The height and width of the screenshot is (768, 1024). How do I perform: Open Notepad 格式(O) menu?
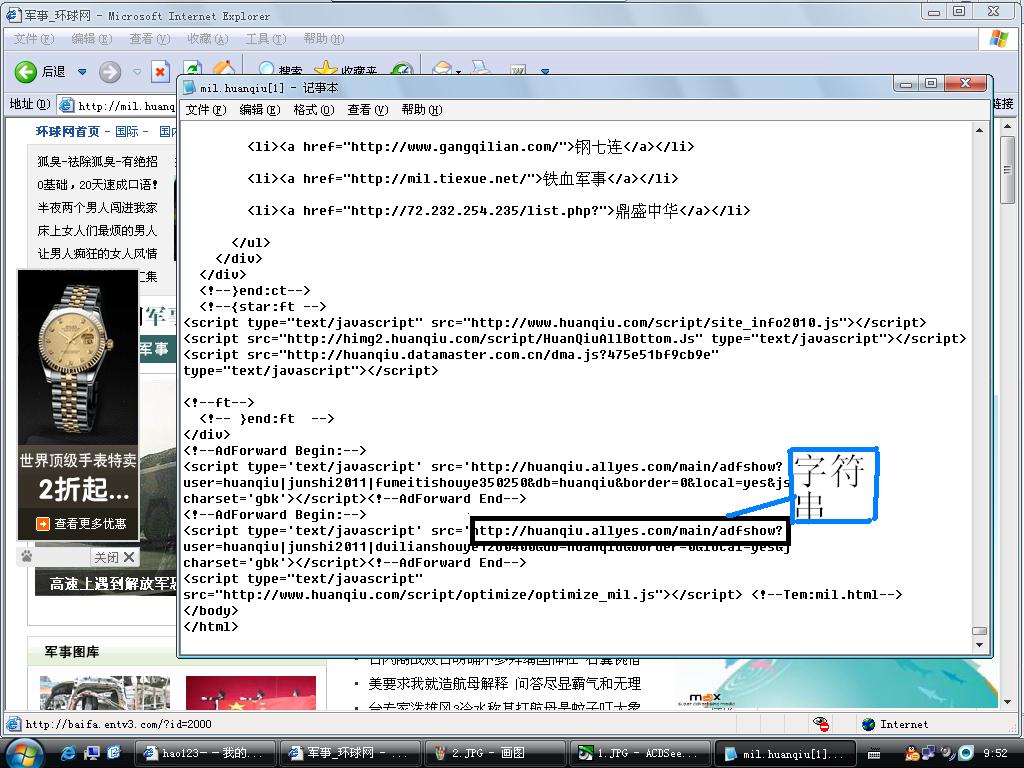pyautogui.click(x=313, y=110)
